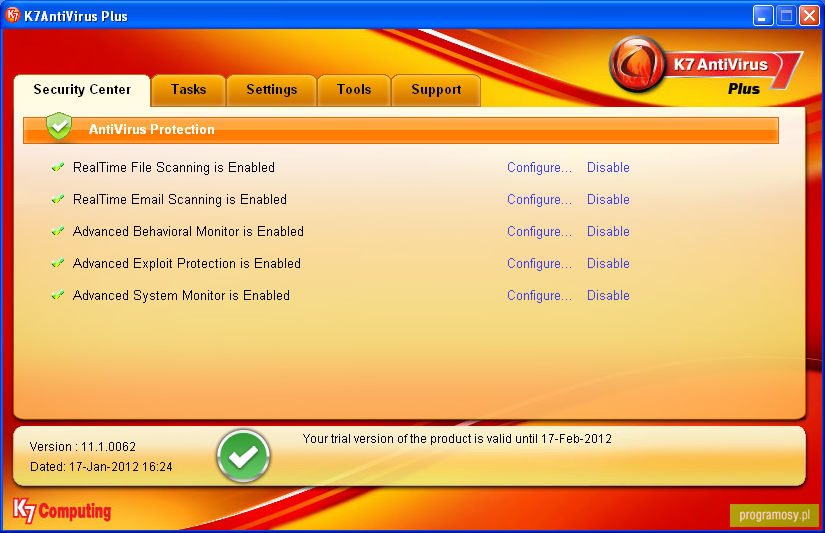This screenshot has height=533, width=825.
Task: Minimize the K7AntiVirus Plus window
Action: tap(763, 16)
